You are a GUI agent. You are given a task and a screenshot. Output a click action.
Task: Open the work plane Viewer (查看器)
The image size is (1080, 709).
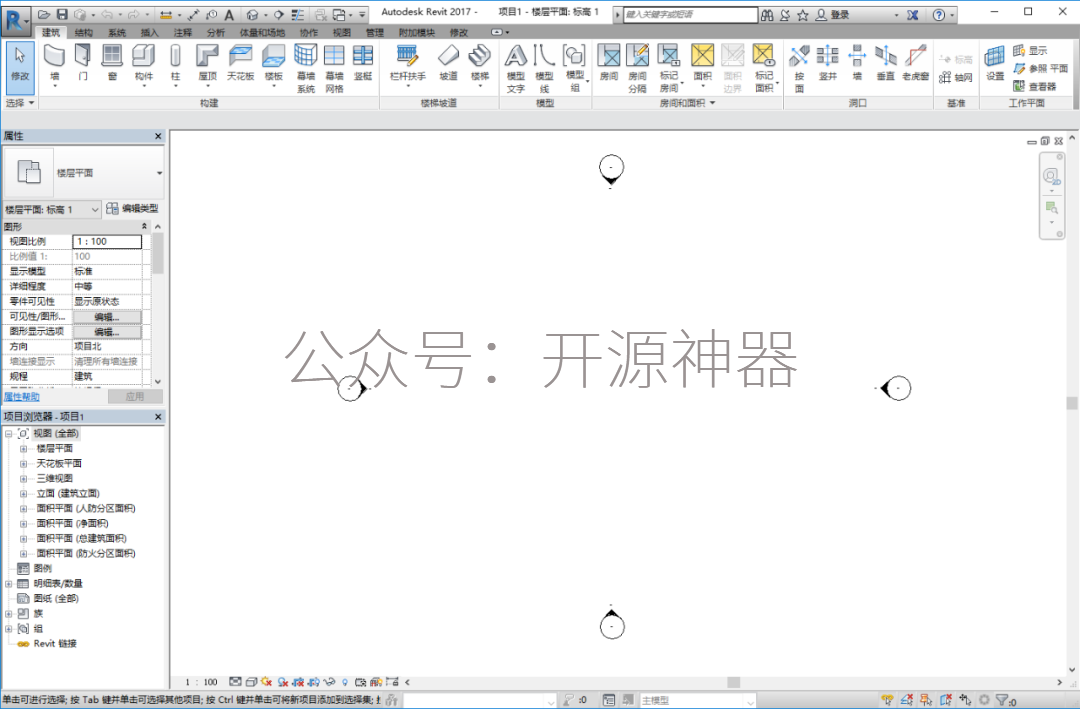click(x=1035, y=86)
